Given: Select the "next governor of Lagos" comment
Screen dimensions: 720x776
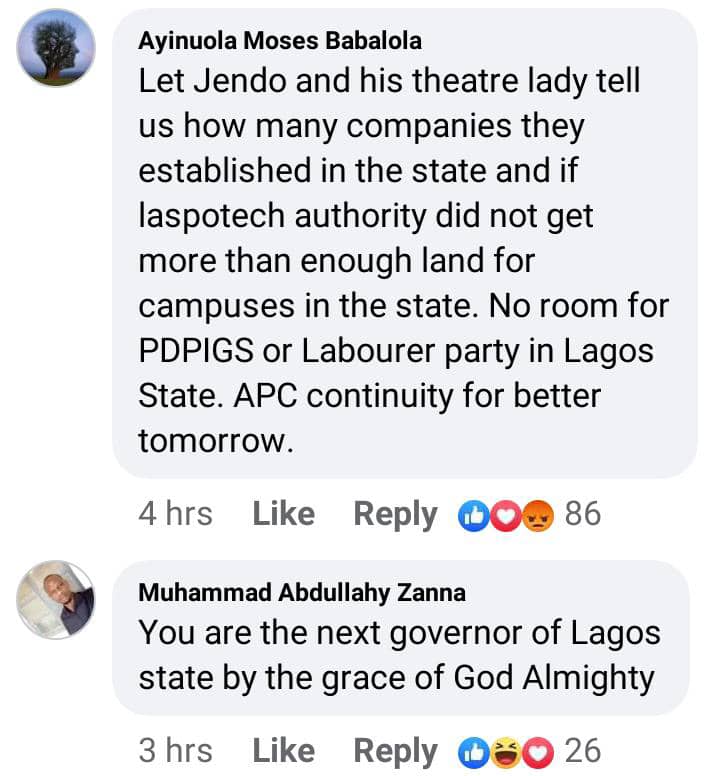Looking at the screenshot, I should click(x=398, y=655).
